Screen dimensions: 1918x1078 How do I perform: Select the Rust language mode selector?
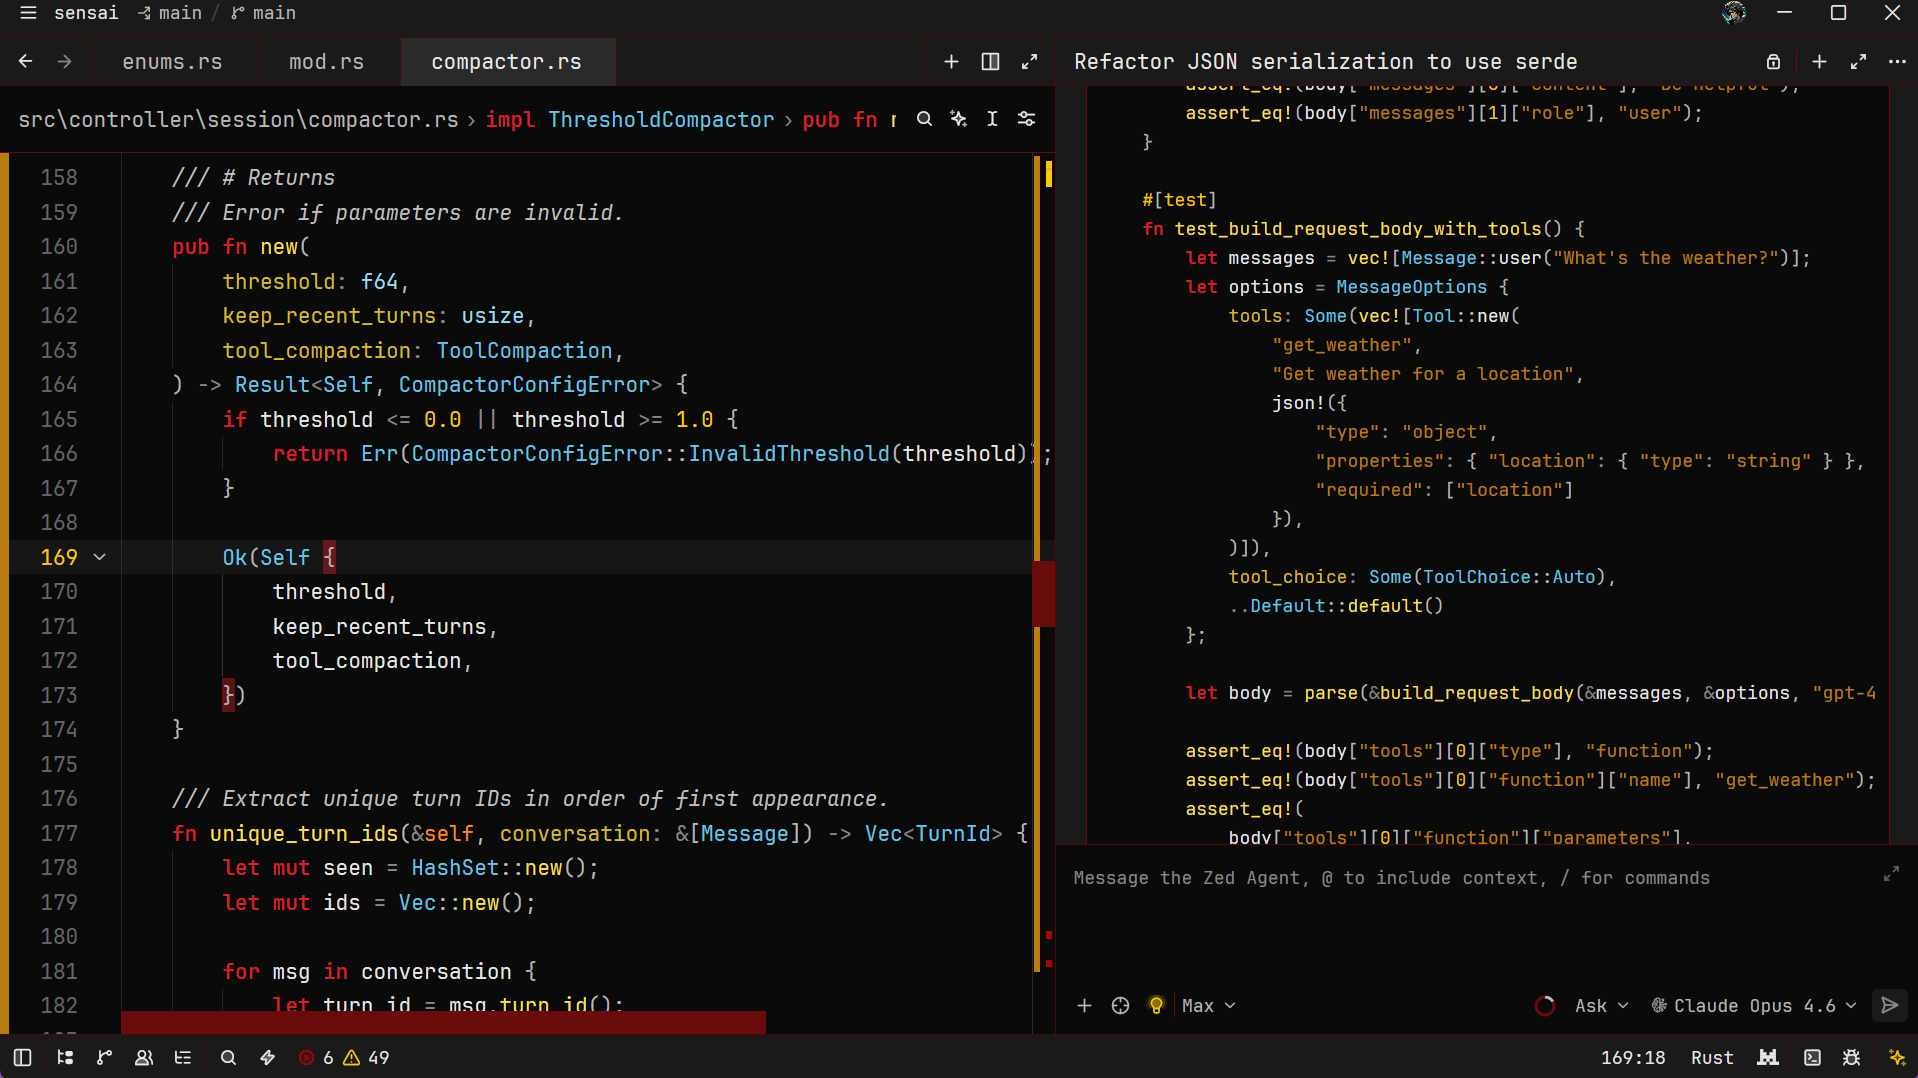pos(1712,1058)
